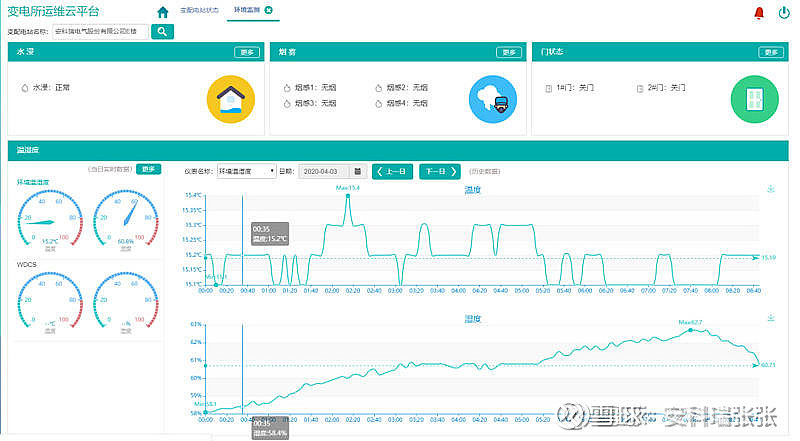The height and width of the screenshot is (441, 800).
Task: Click the 环境温湿度 temperature gauge reading 15.2℃
Action: (x=50, y=220)
